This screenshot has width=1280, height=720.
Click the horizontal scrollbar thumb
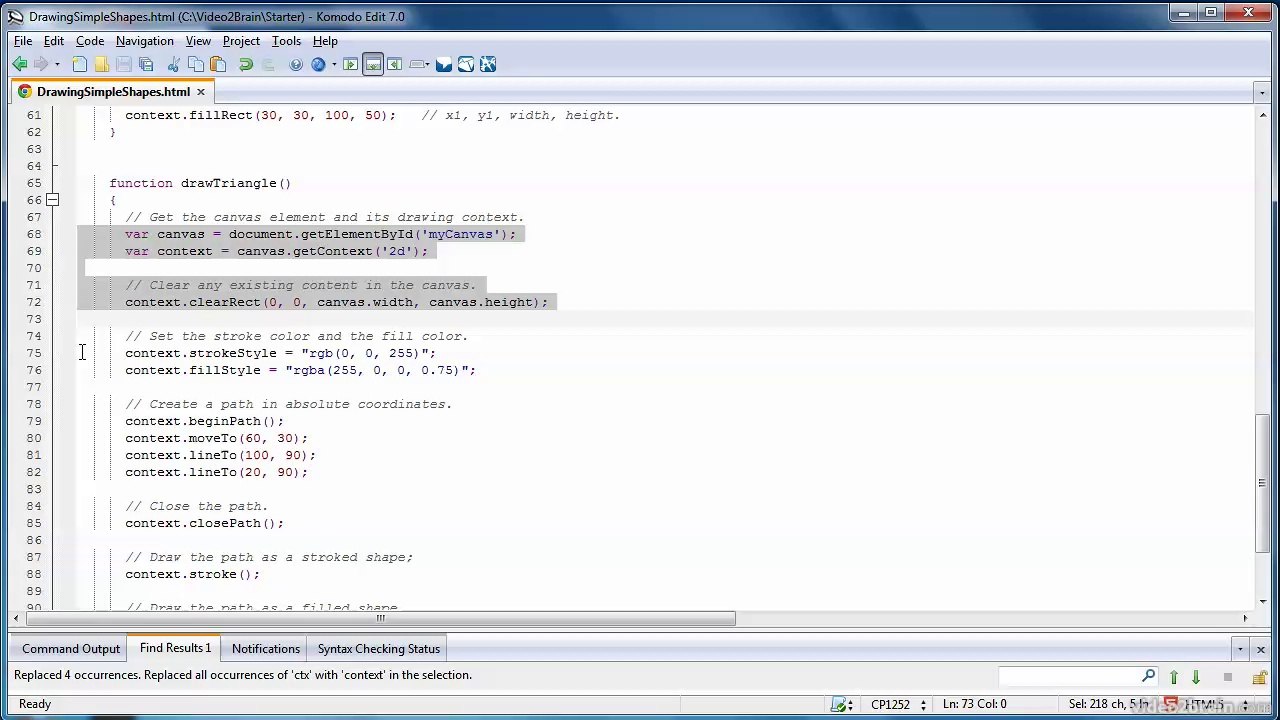pos(380,618)
